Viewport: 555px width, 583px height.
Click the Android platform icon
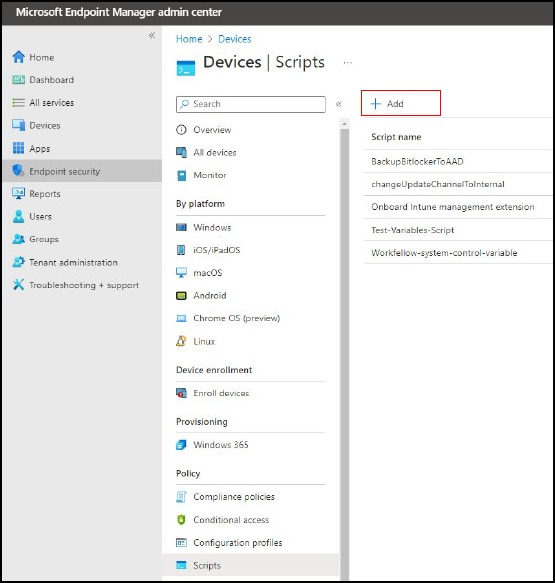coord(181,296)
